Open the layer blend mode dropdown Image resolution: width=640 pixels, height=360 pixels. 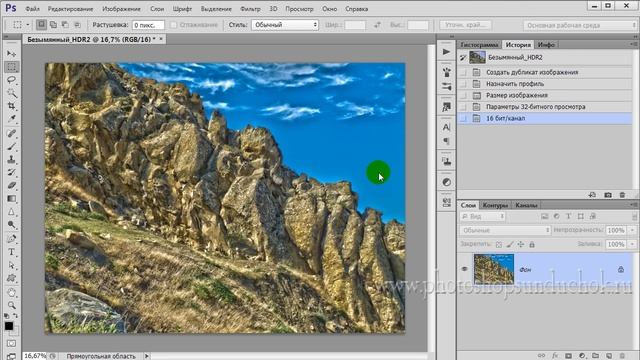[505, 230]
